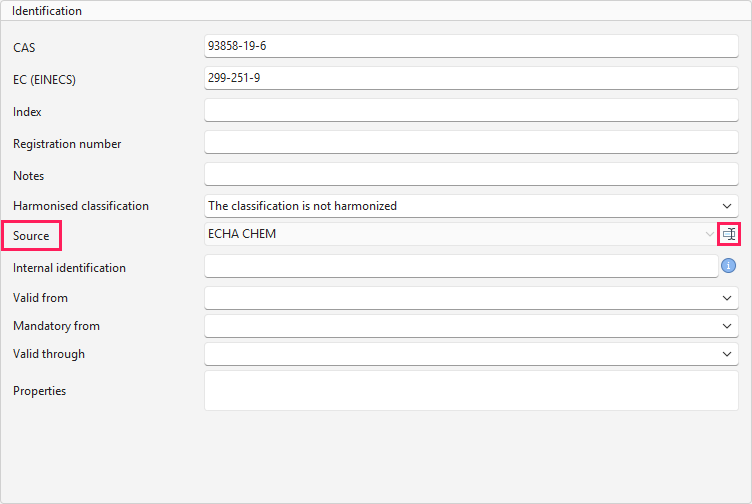The height and width of the screenshot is (504, 752).
Task: Click the Properties label
Action: pos(39,391)
